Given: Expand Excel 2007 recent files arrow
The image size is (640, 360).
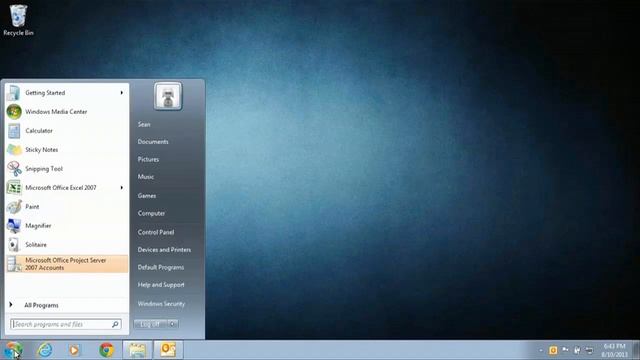Looking at the screenshot, I should (x=122, y=188).
